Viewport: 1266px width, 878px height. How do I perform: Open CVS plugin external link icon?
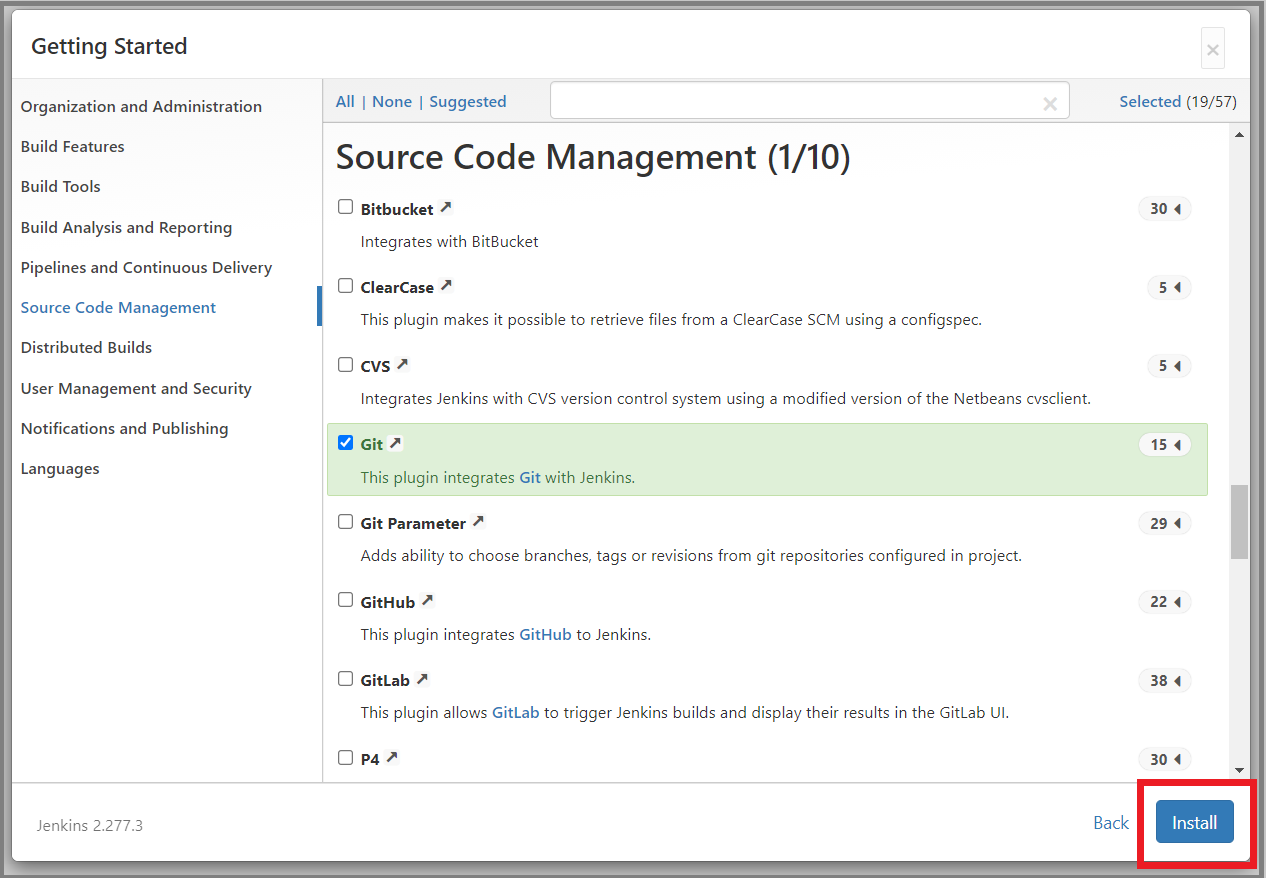pos(402,365)
